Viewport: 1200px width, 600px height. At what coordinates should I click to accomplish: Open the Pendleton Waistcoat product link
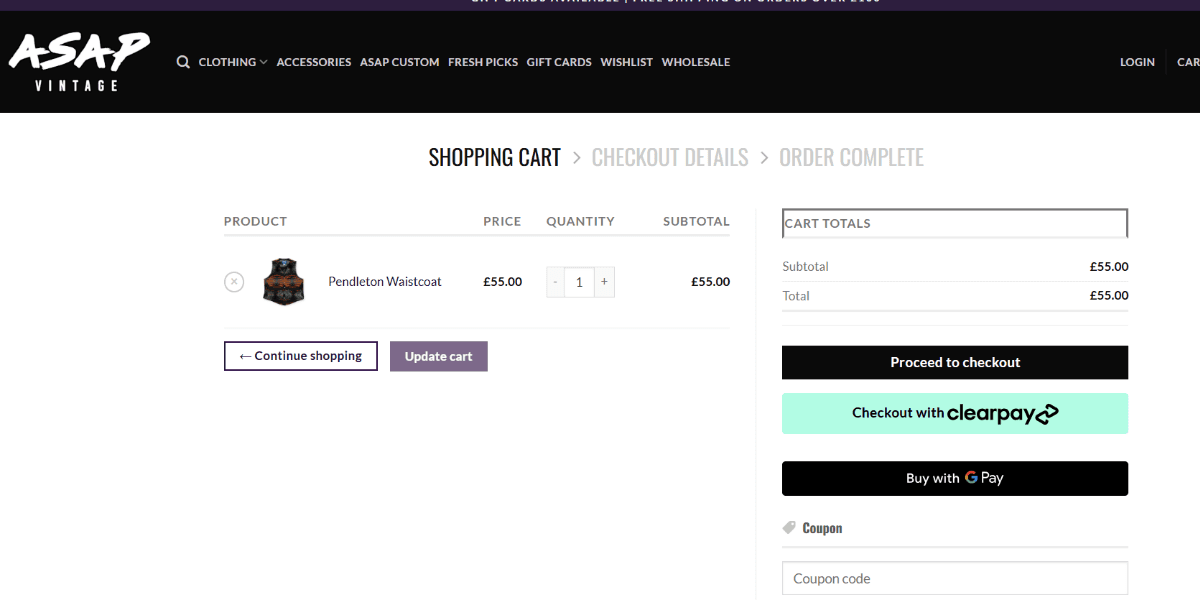click(385, 282)
